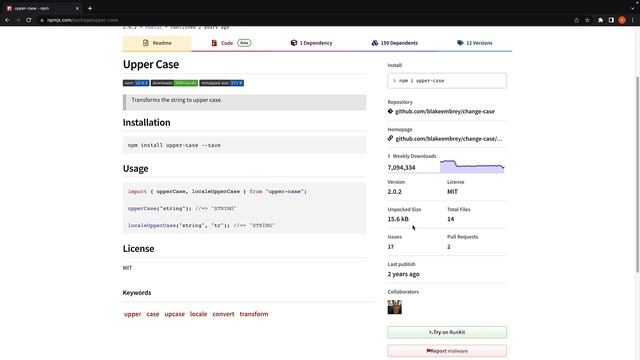This screenshot has height=360, width=640.
Task: View the 159 Dependents tab
Action: [x=395, y=43]
